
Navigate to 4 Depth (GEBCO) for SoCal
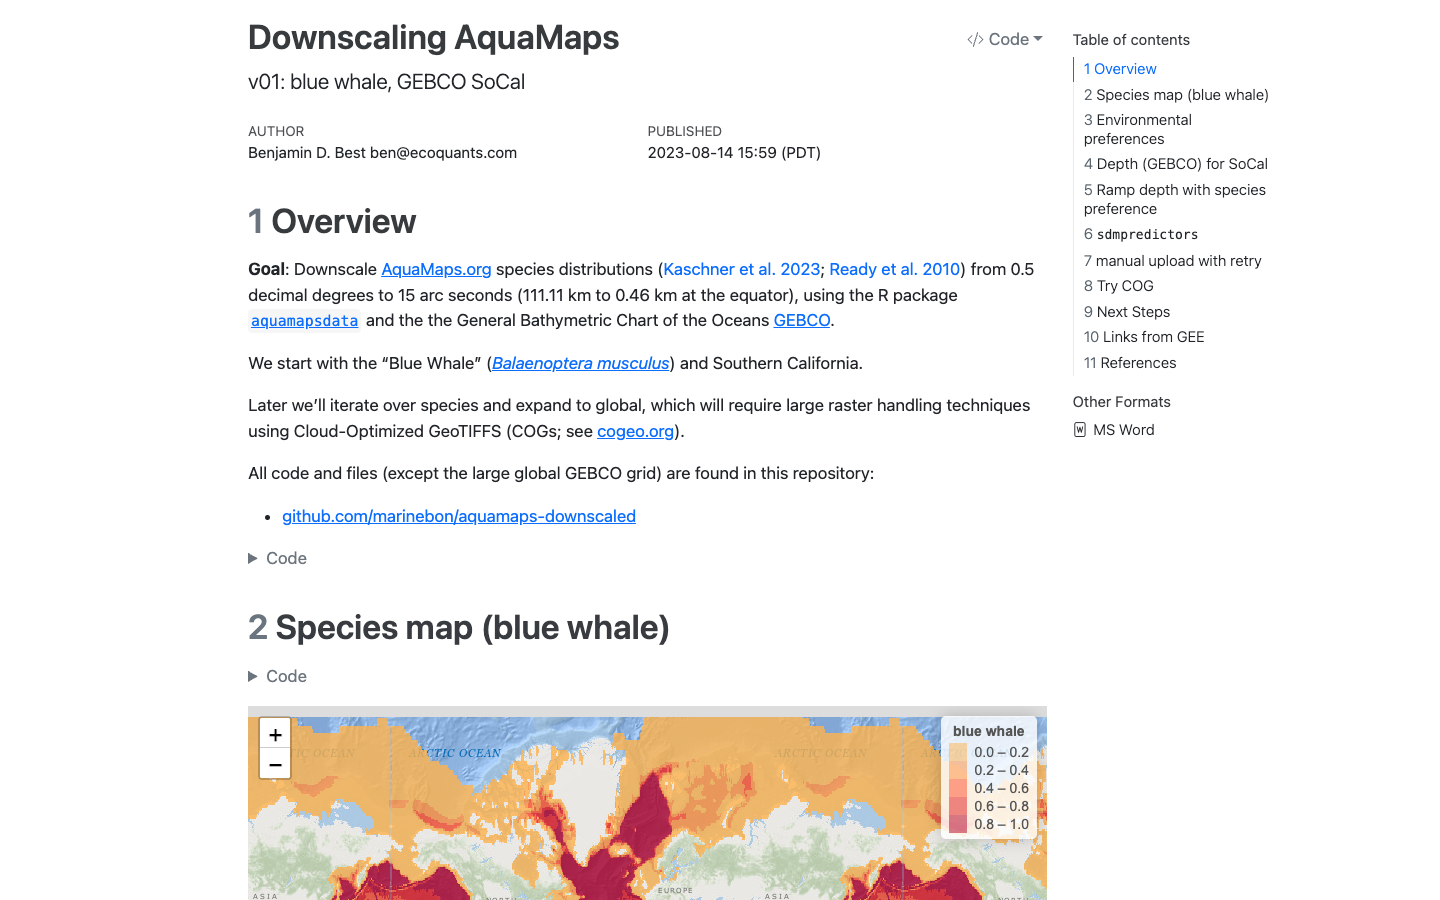1176,164
